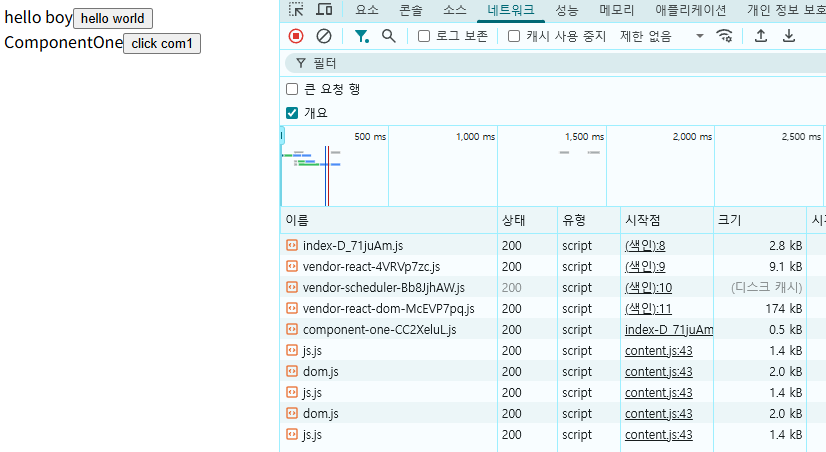Open the network search magnifier
The image size is (826, 452).
pyautogui.click(x=389, y=36)
